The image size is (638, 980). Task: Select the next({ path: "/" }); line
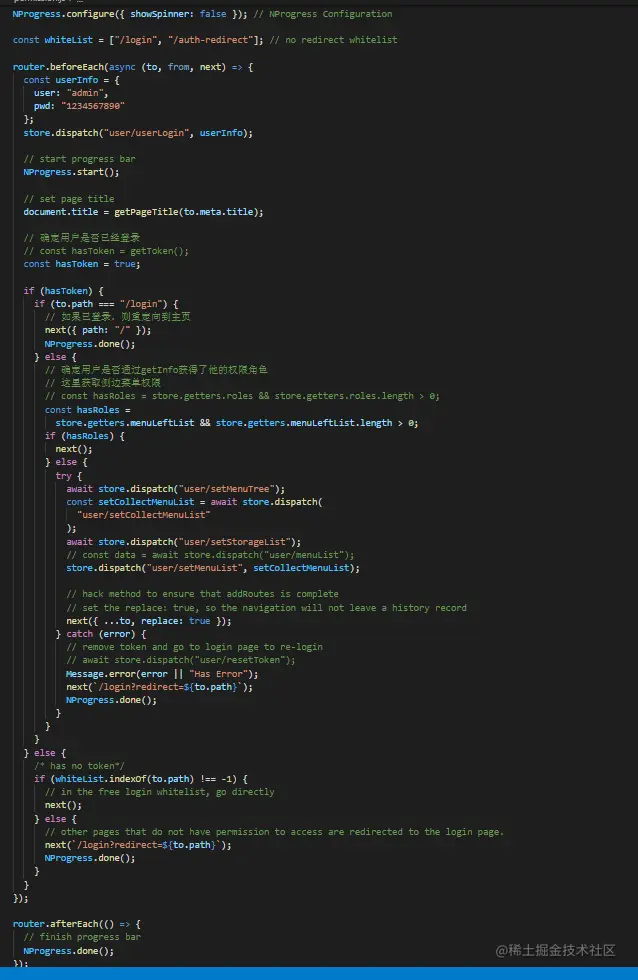98,331
